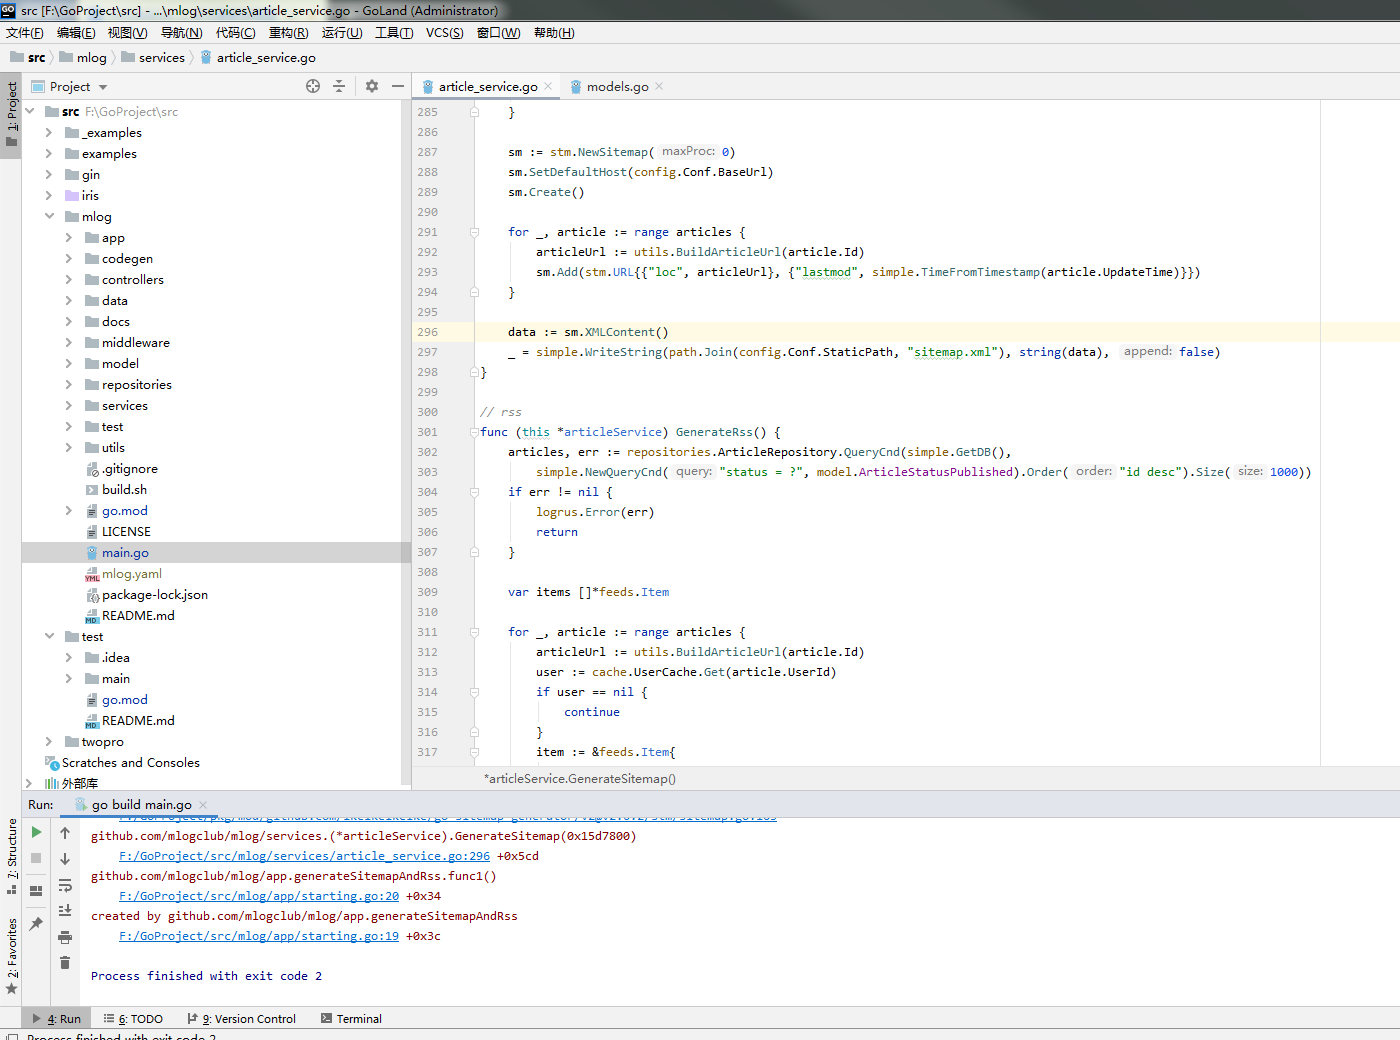Collapse the mlog folder
The height and width of the screenshot is (1040, 1400).
click(49, 217)
